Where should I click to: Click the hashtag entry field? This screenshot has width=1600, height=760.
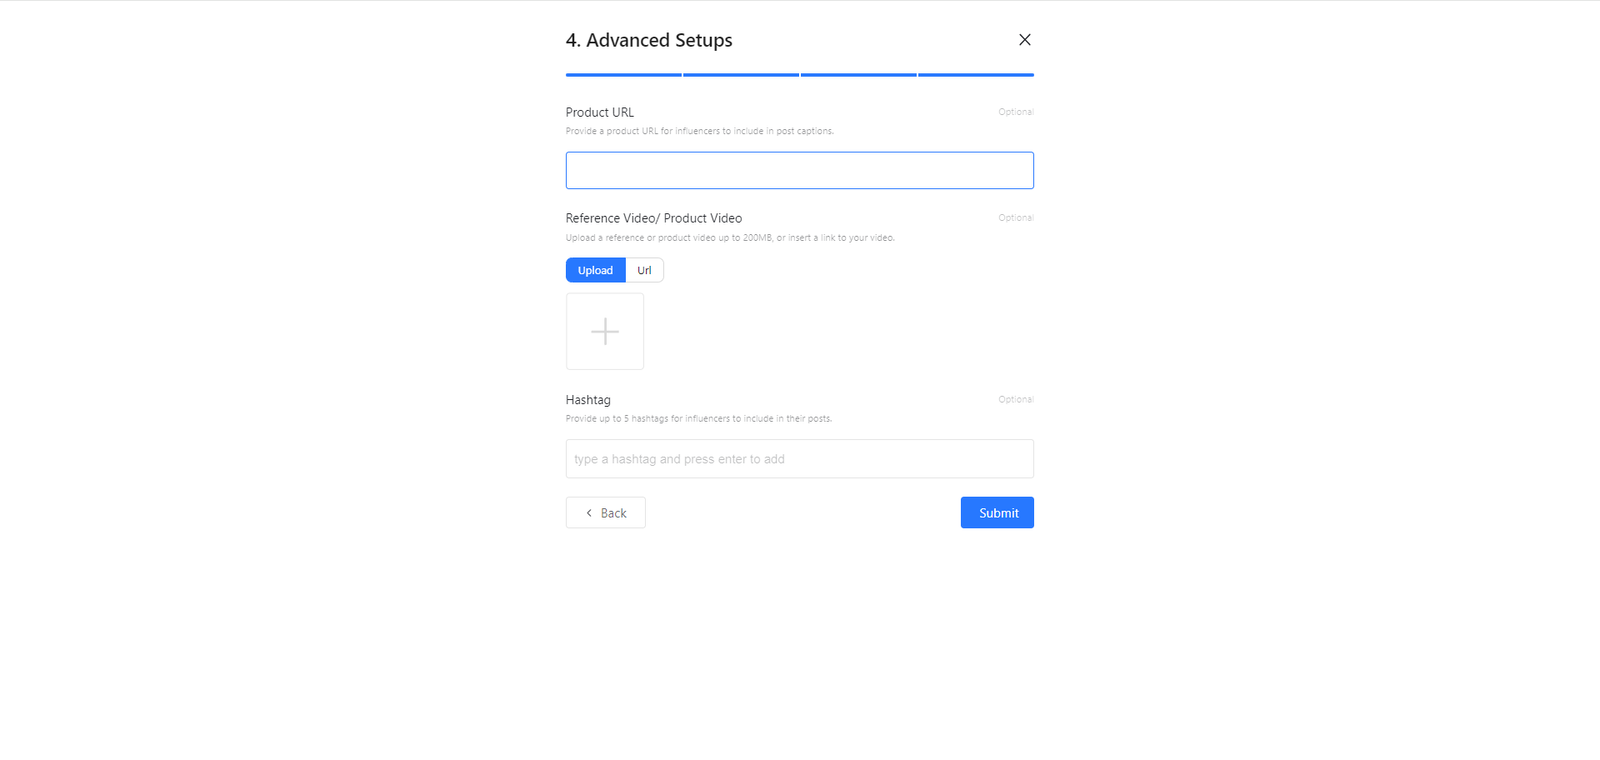(x=799, y=459)
